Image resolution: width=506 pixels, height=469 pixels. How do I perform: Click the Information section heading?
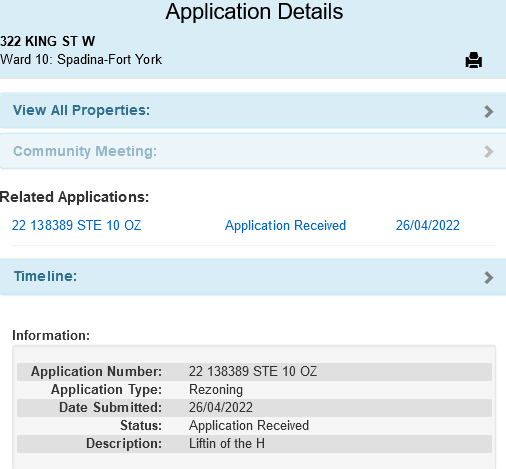(51, 335)
